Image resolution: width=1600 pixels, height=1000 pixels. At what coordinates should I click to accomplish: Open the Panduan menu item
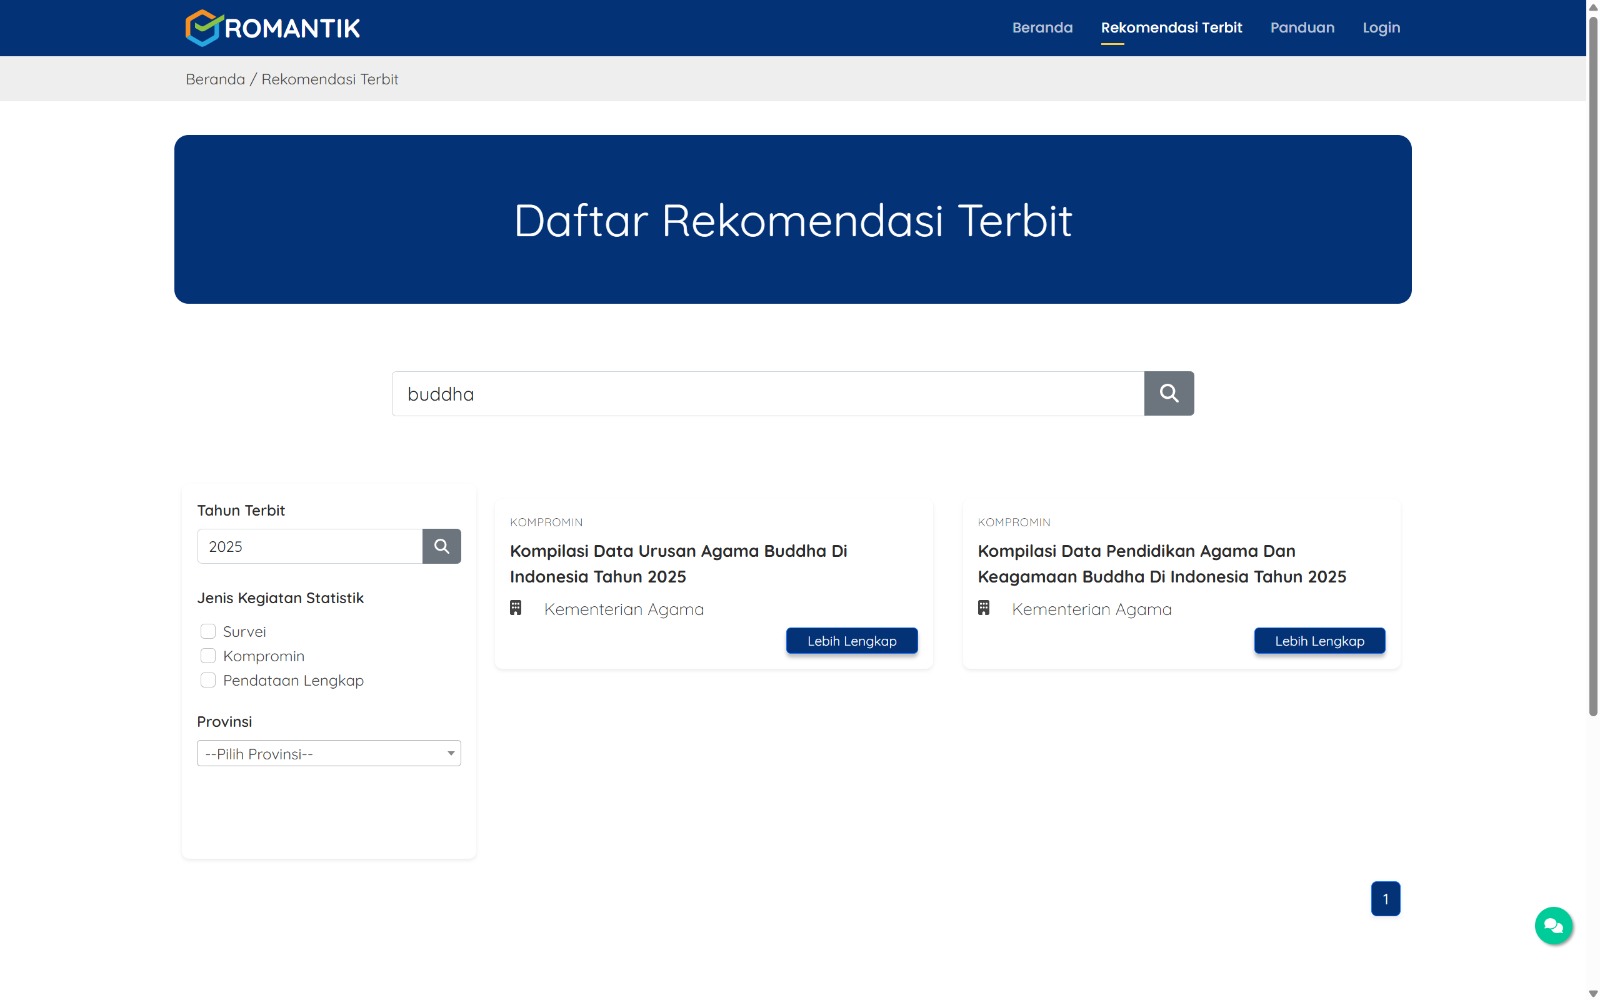(x=1302, y=28)
